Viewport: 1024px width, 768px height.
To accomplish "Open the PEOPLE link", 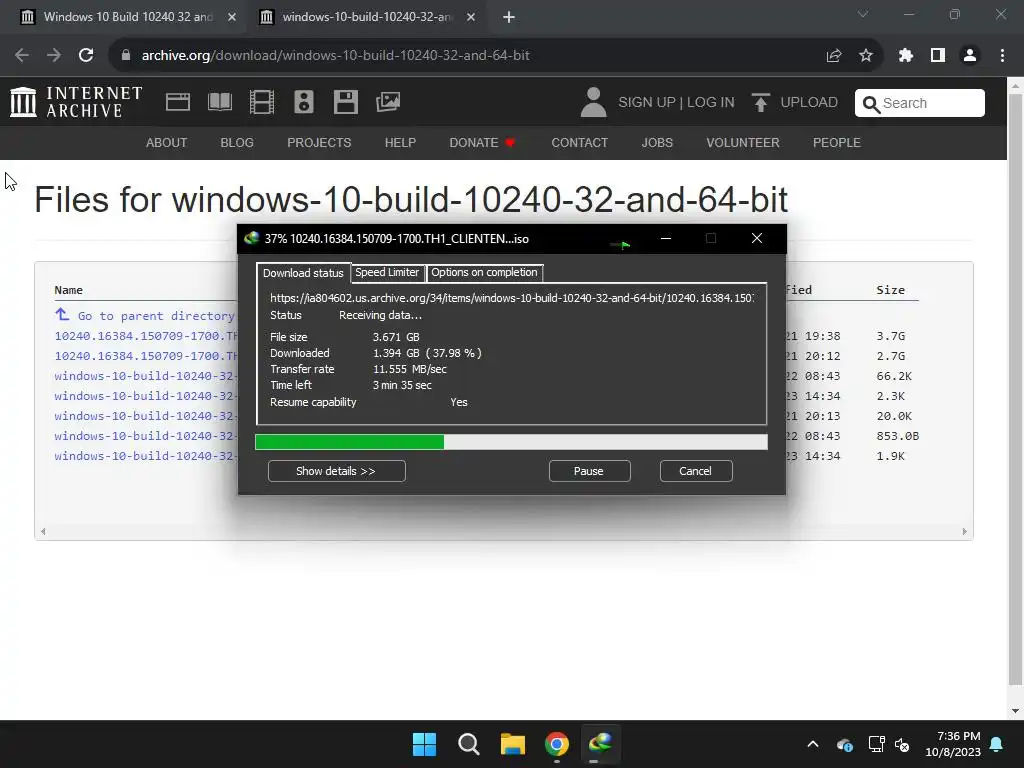I will (x=837, y=142).
